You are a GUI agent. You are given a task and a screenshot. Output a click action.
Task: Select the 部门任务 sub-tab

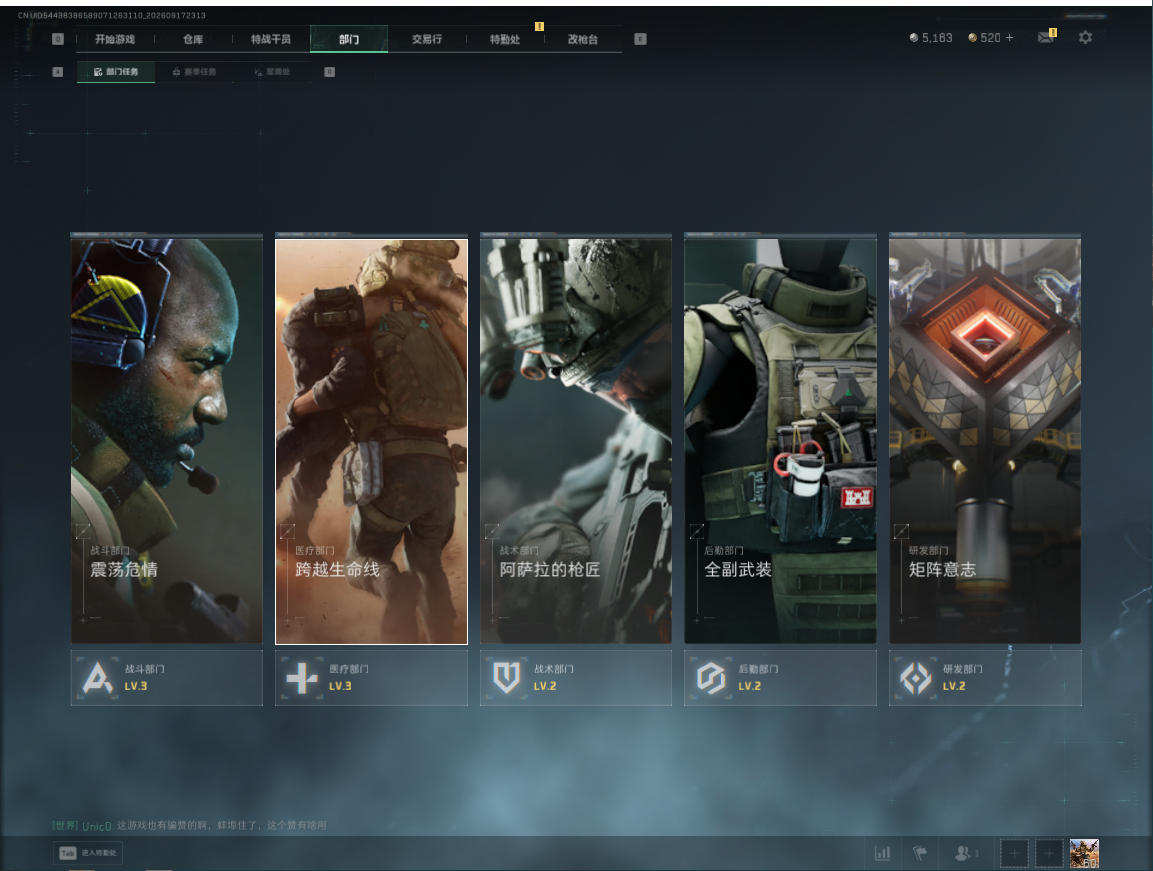click(x=116, y=71)
